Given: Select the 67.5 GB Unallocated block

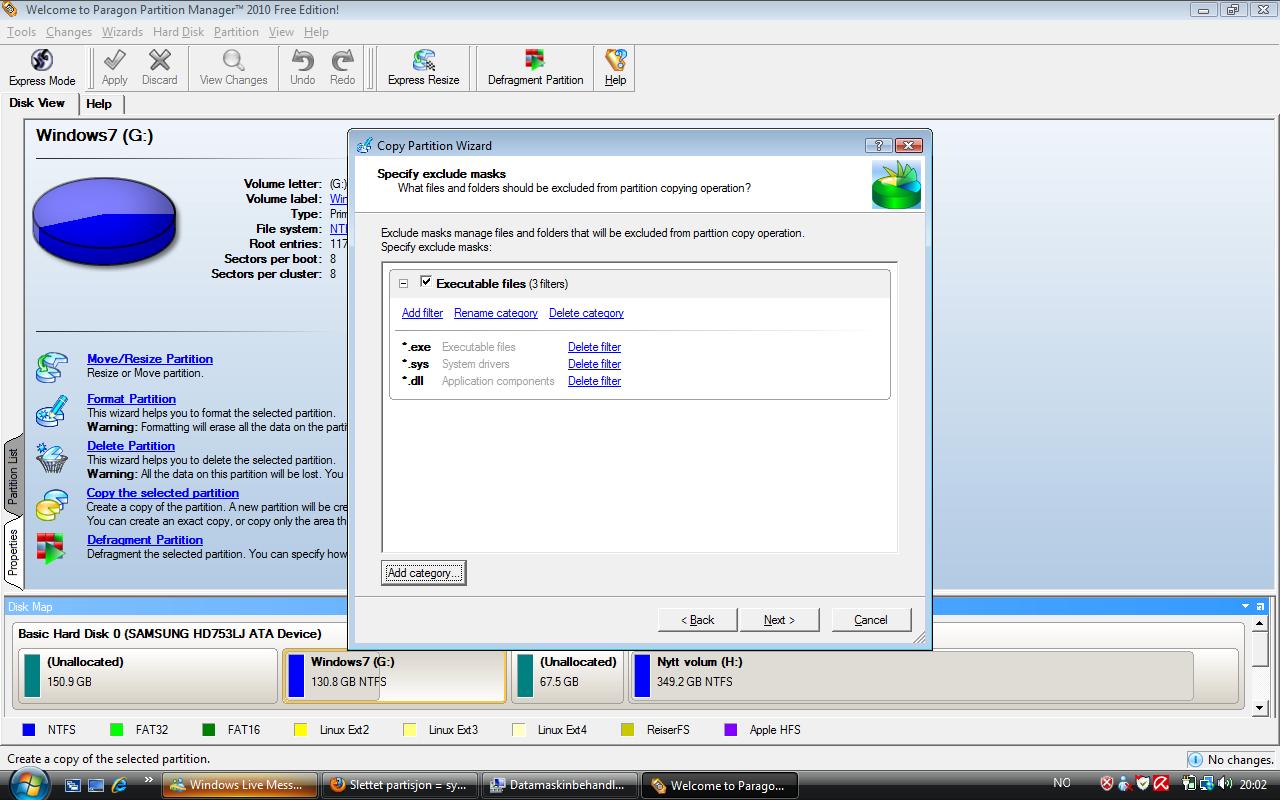Looking at the screenshot, I should pyautogui.click(x=568, y=676).
